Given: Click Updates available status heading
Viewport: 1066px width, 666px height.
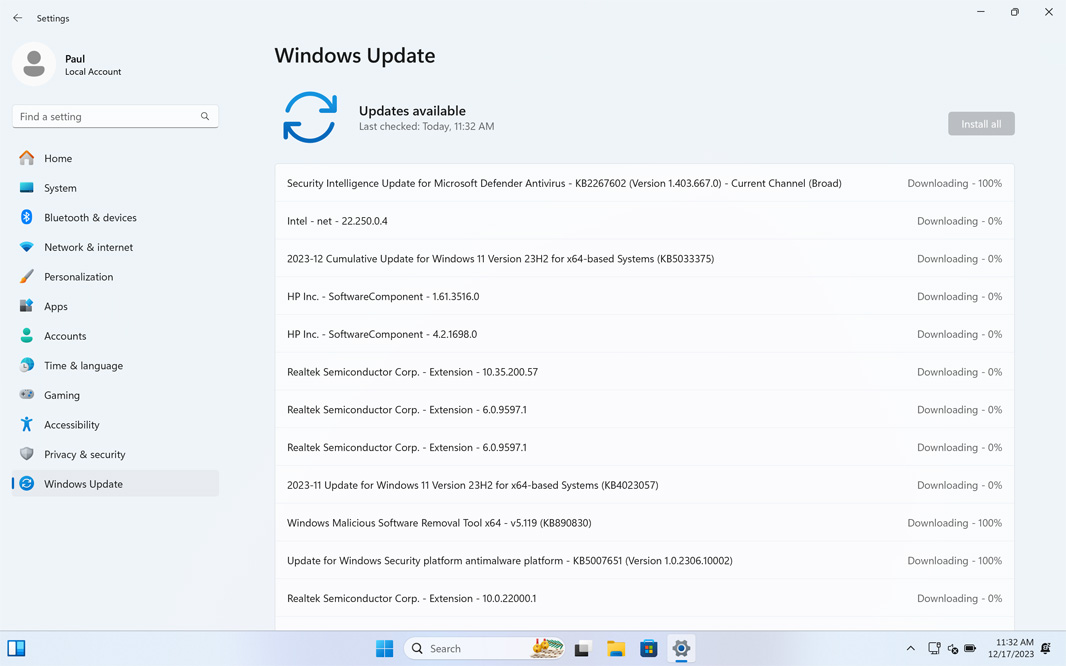Looking at the screenshot, I should (x=412, y=111).
